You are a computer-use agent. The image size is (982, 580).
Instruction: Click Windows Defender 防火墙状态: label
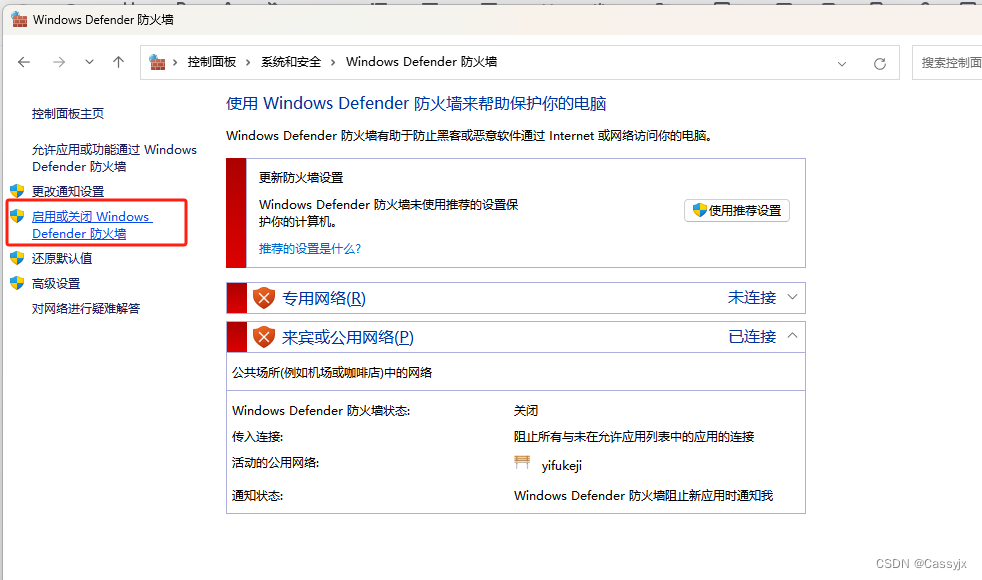(321, 411)
